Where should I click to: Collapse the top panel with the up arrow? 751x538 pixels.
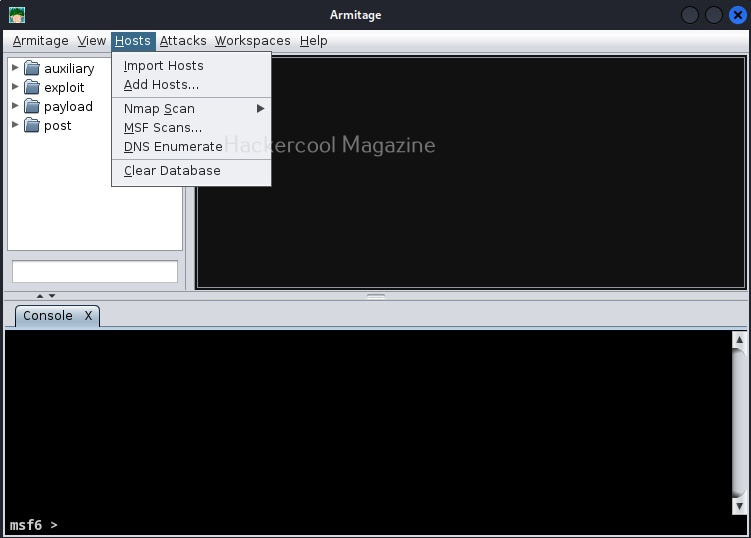click(40, 296)
